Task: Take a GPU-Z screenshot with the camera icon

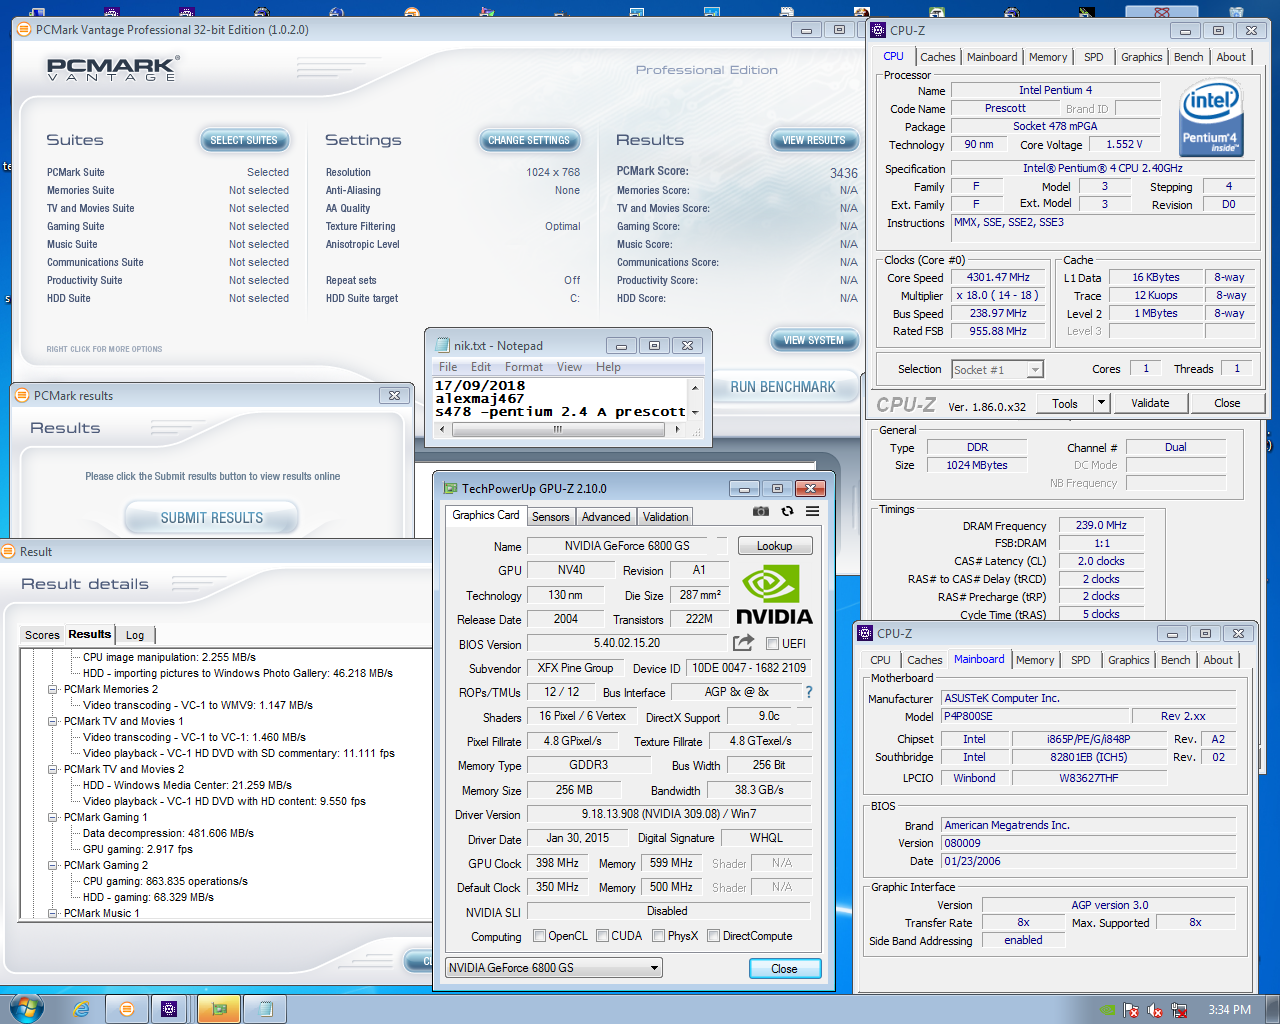Action: point(761,511)
